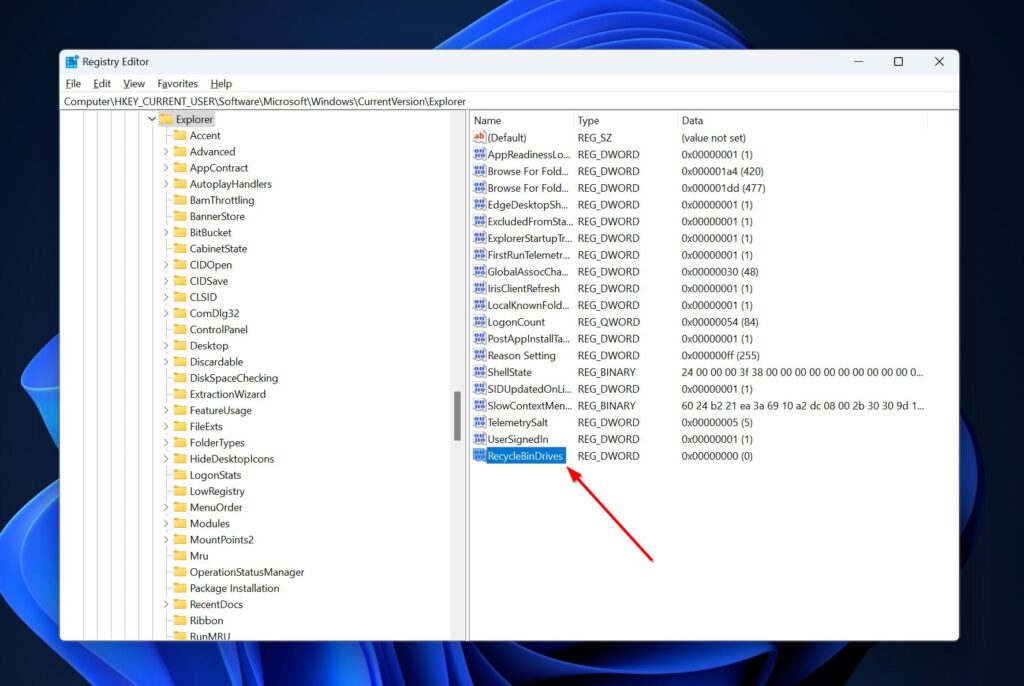
Task: Expand the FileExts subkey
Action: [166, 426]
